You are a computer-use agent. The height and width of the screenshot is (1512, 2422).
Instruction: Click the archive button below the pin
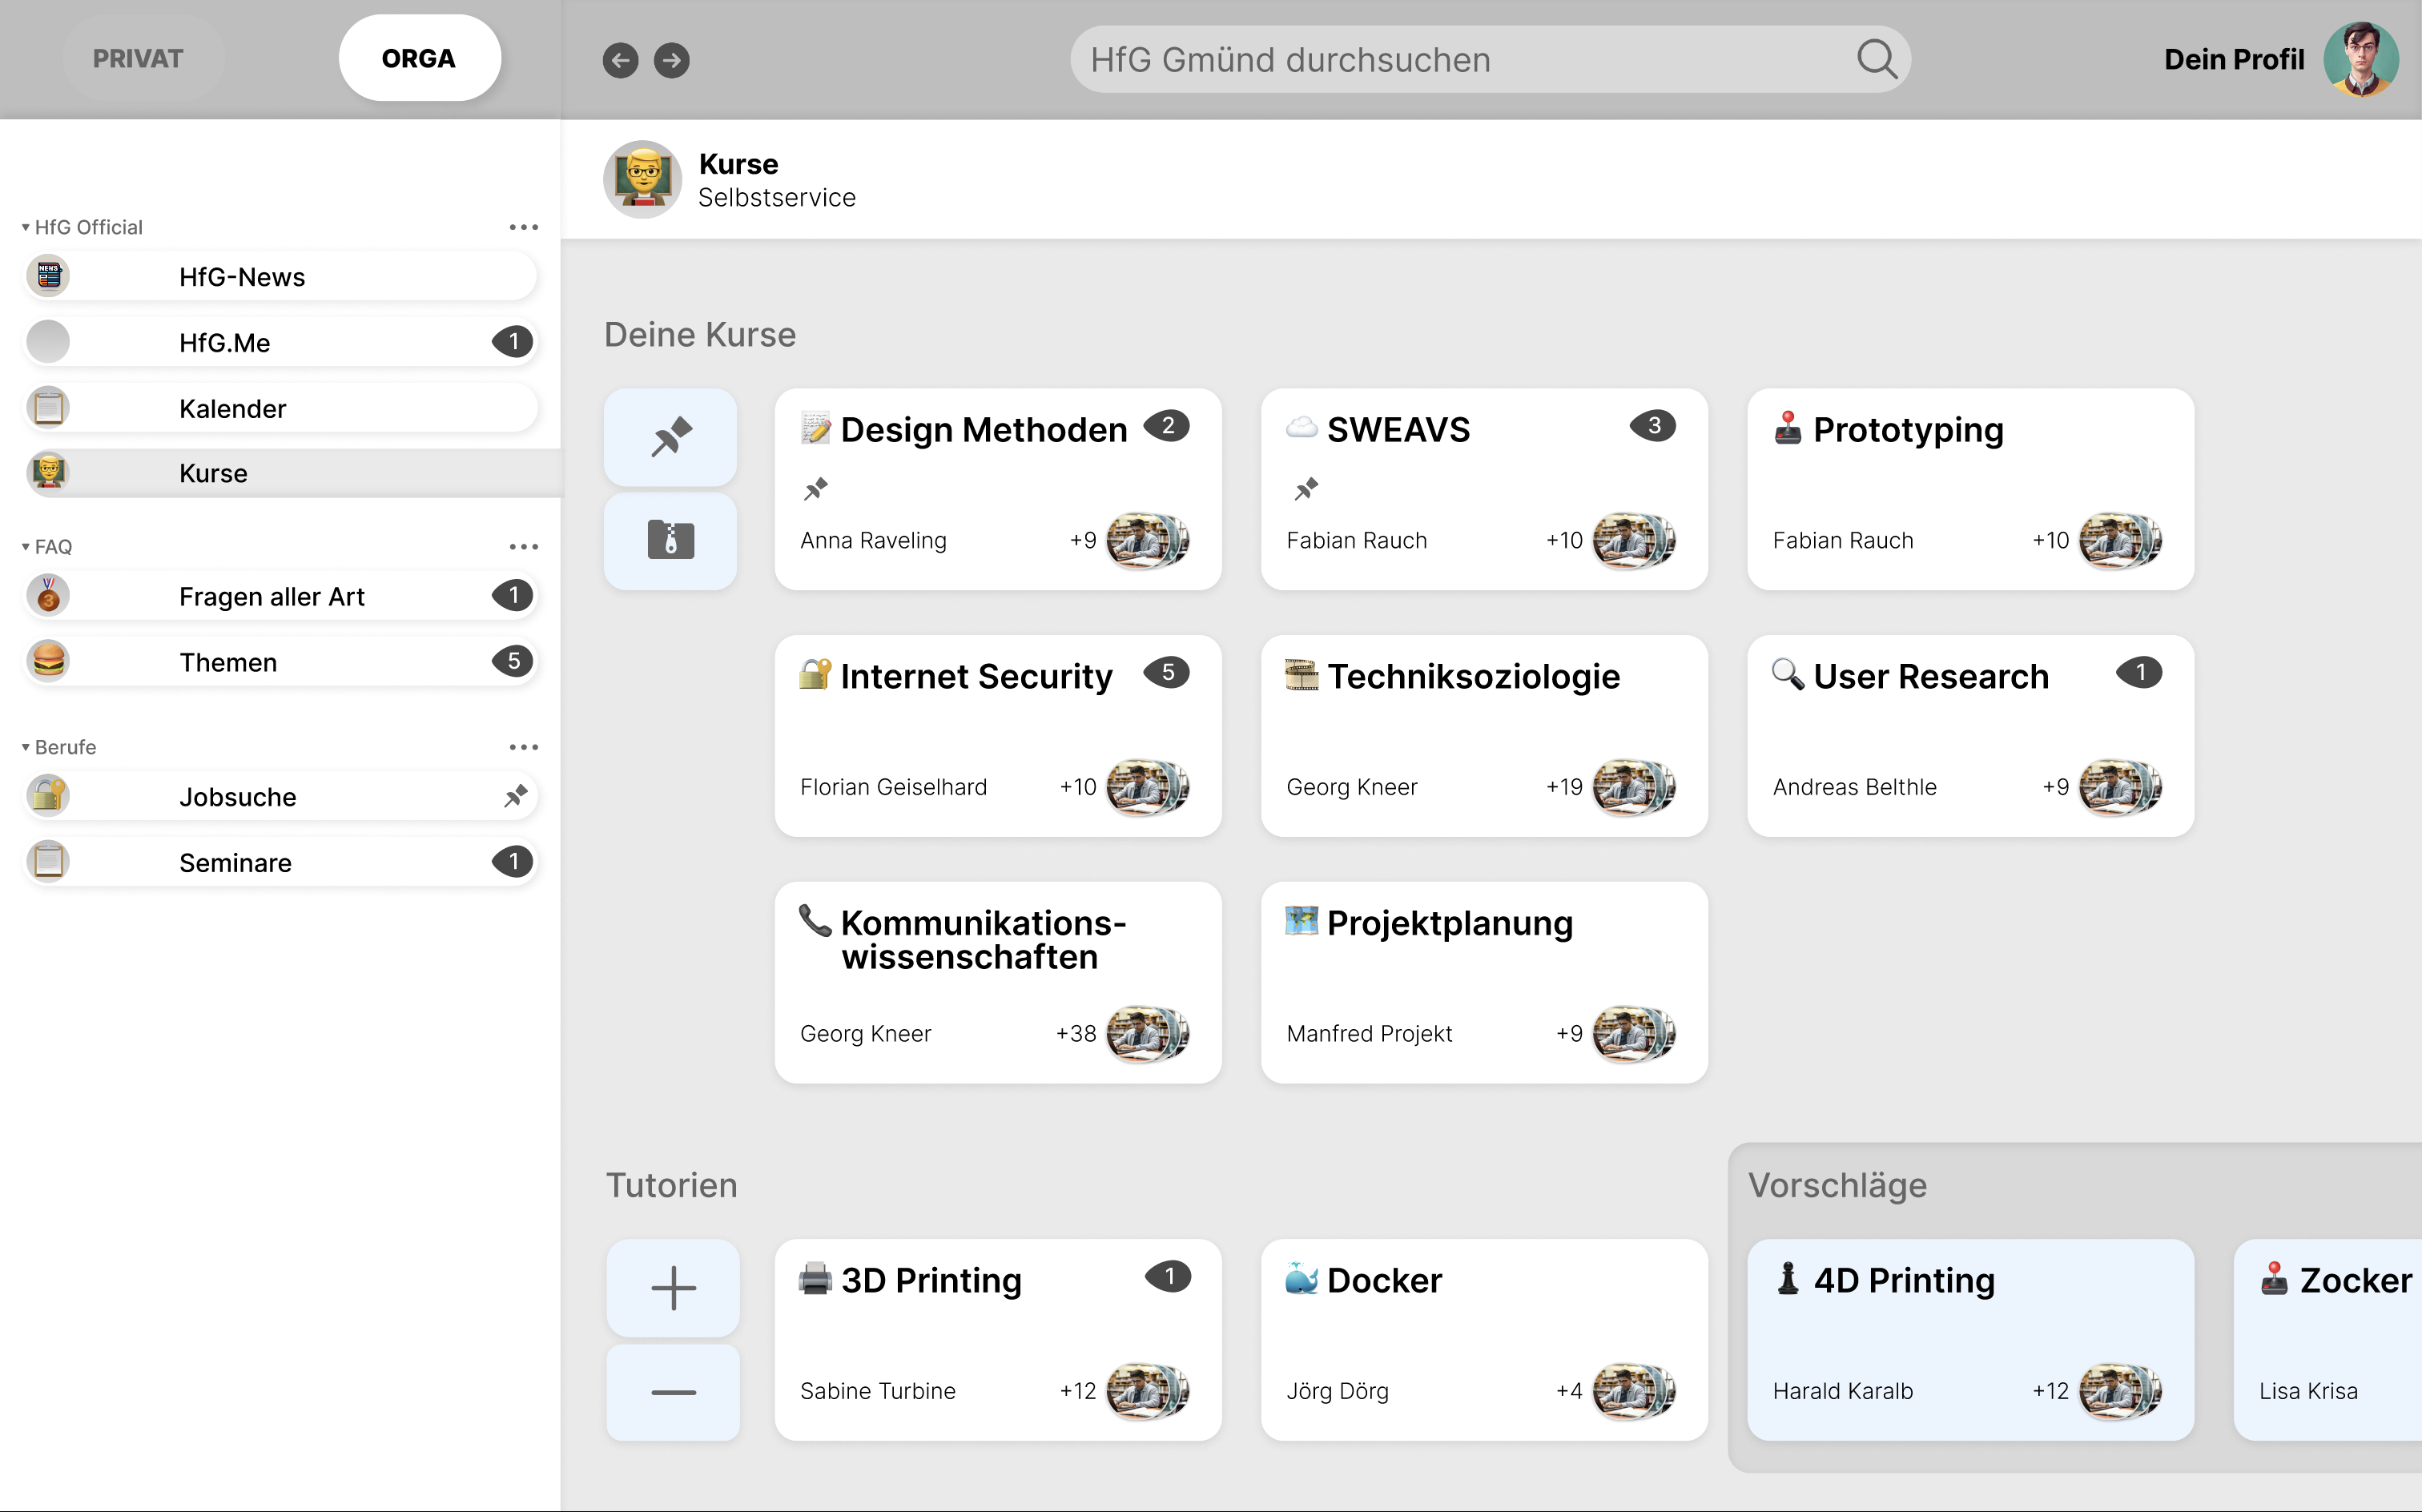[670, 540]
